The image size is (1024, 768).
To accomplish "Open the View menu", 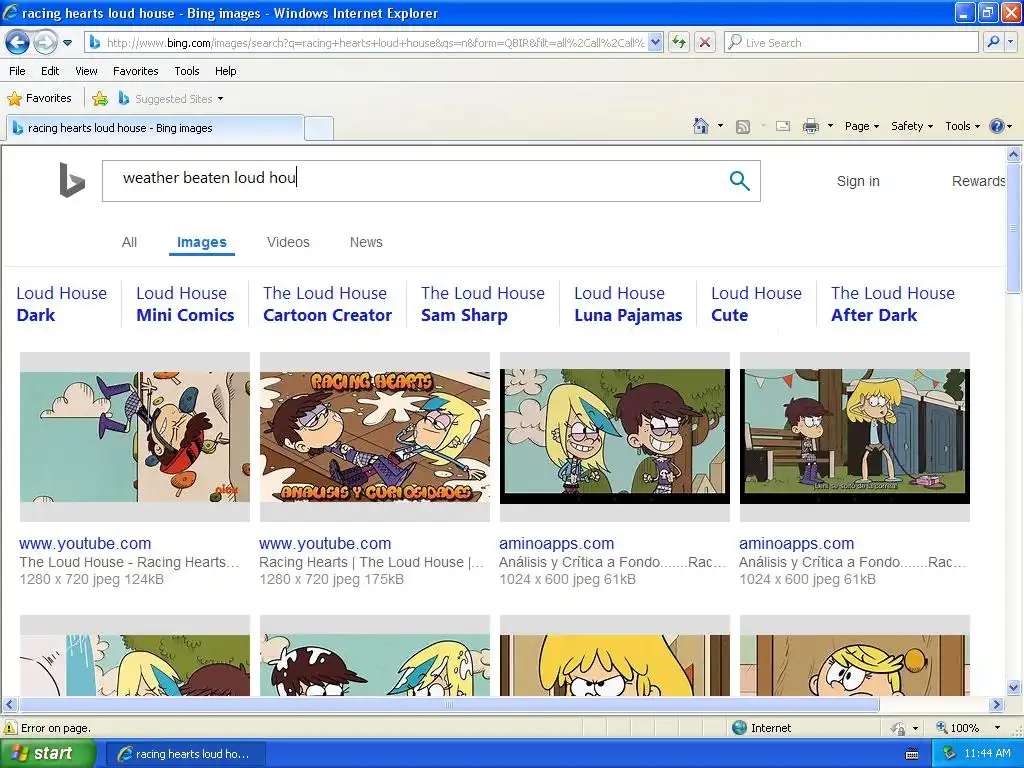I will click(x=86, y=71).
